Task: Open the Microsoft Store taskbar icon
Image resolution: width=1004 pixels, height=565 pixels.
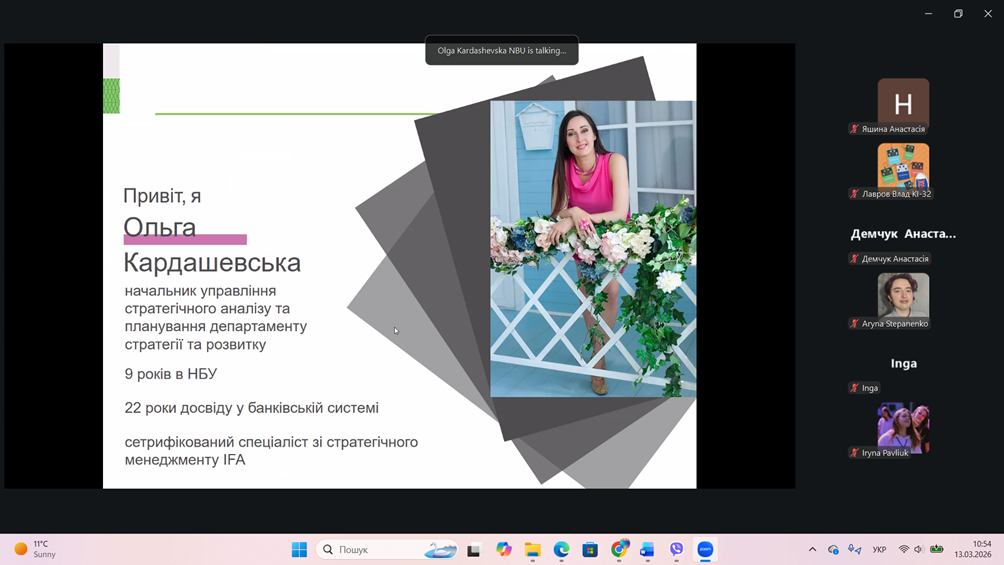Action: click(590, 549)
